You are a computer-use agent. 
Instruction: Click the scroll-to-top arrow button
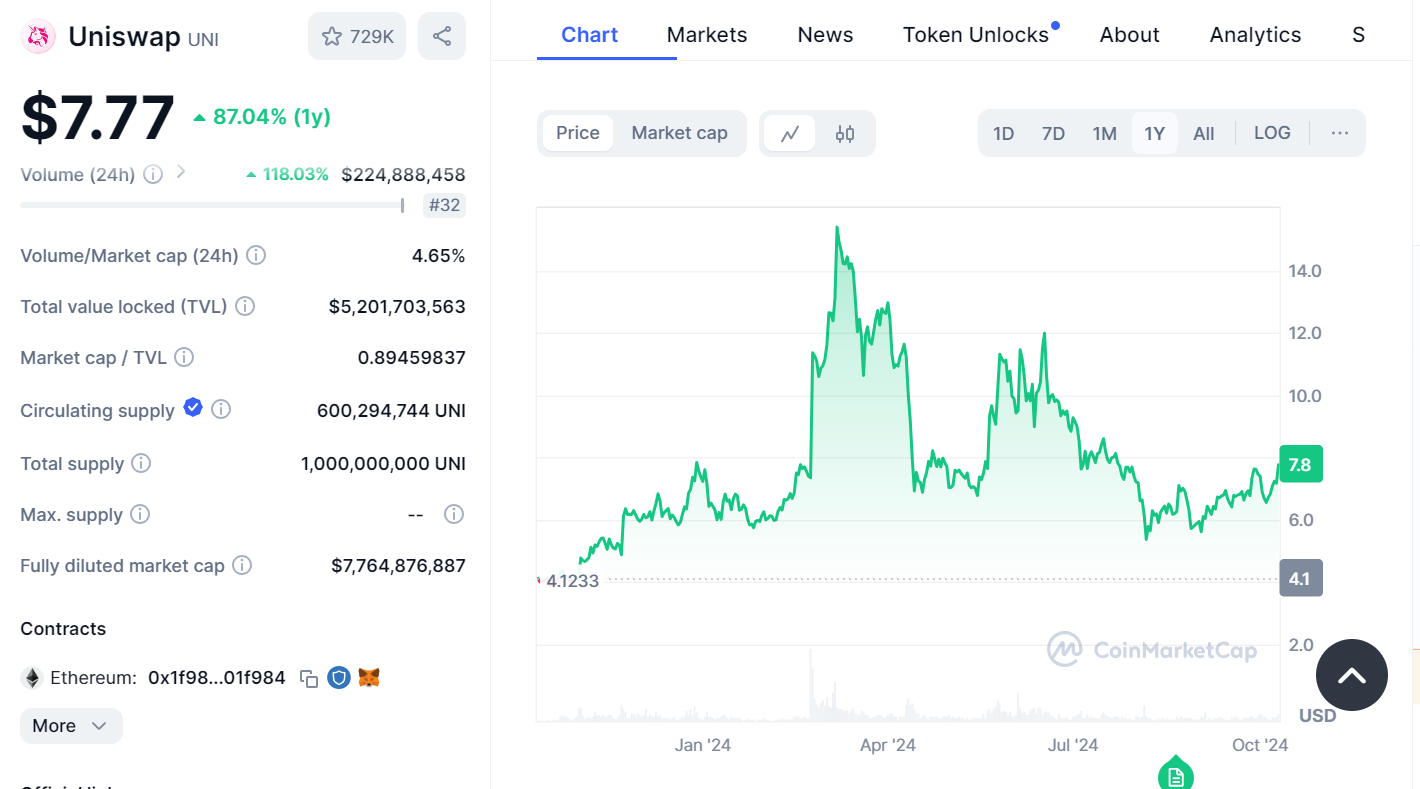[x=1351, y=676]
